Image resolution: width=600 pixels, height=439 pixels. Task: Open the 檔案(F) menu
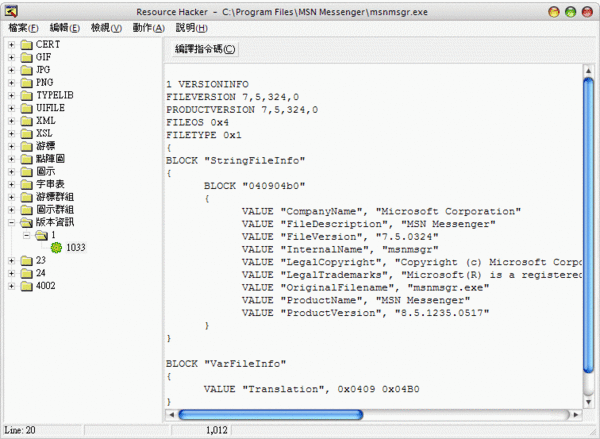(23, 28)
